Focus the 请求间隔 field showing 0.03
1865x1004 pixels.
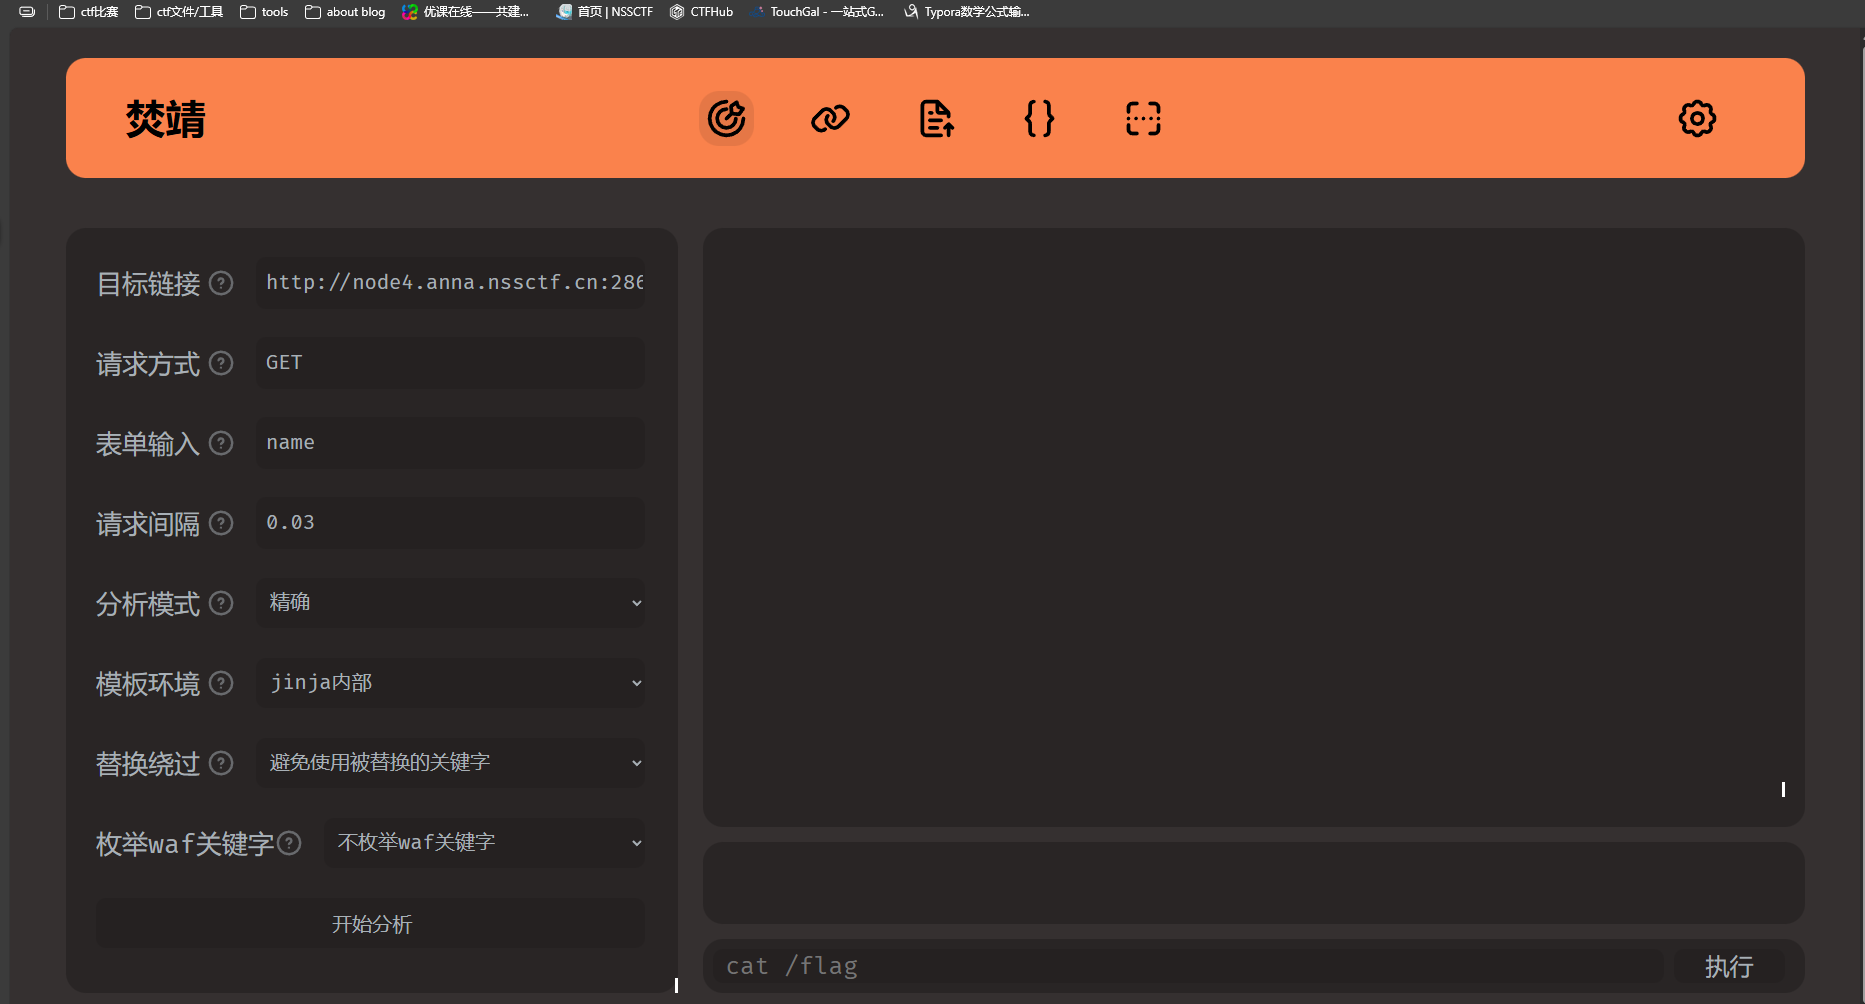pos(450,523)
